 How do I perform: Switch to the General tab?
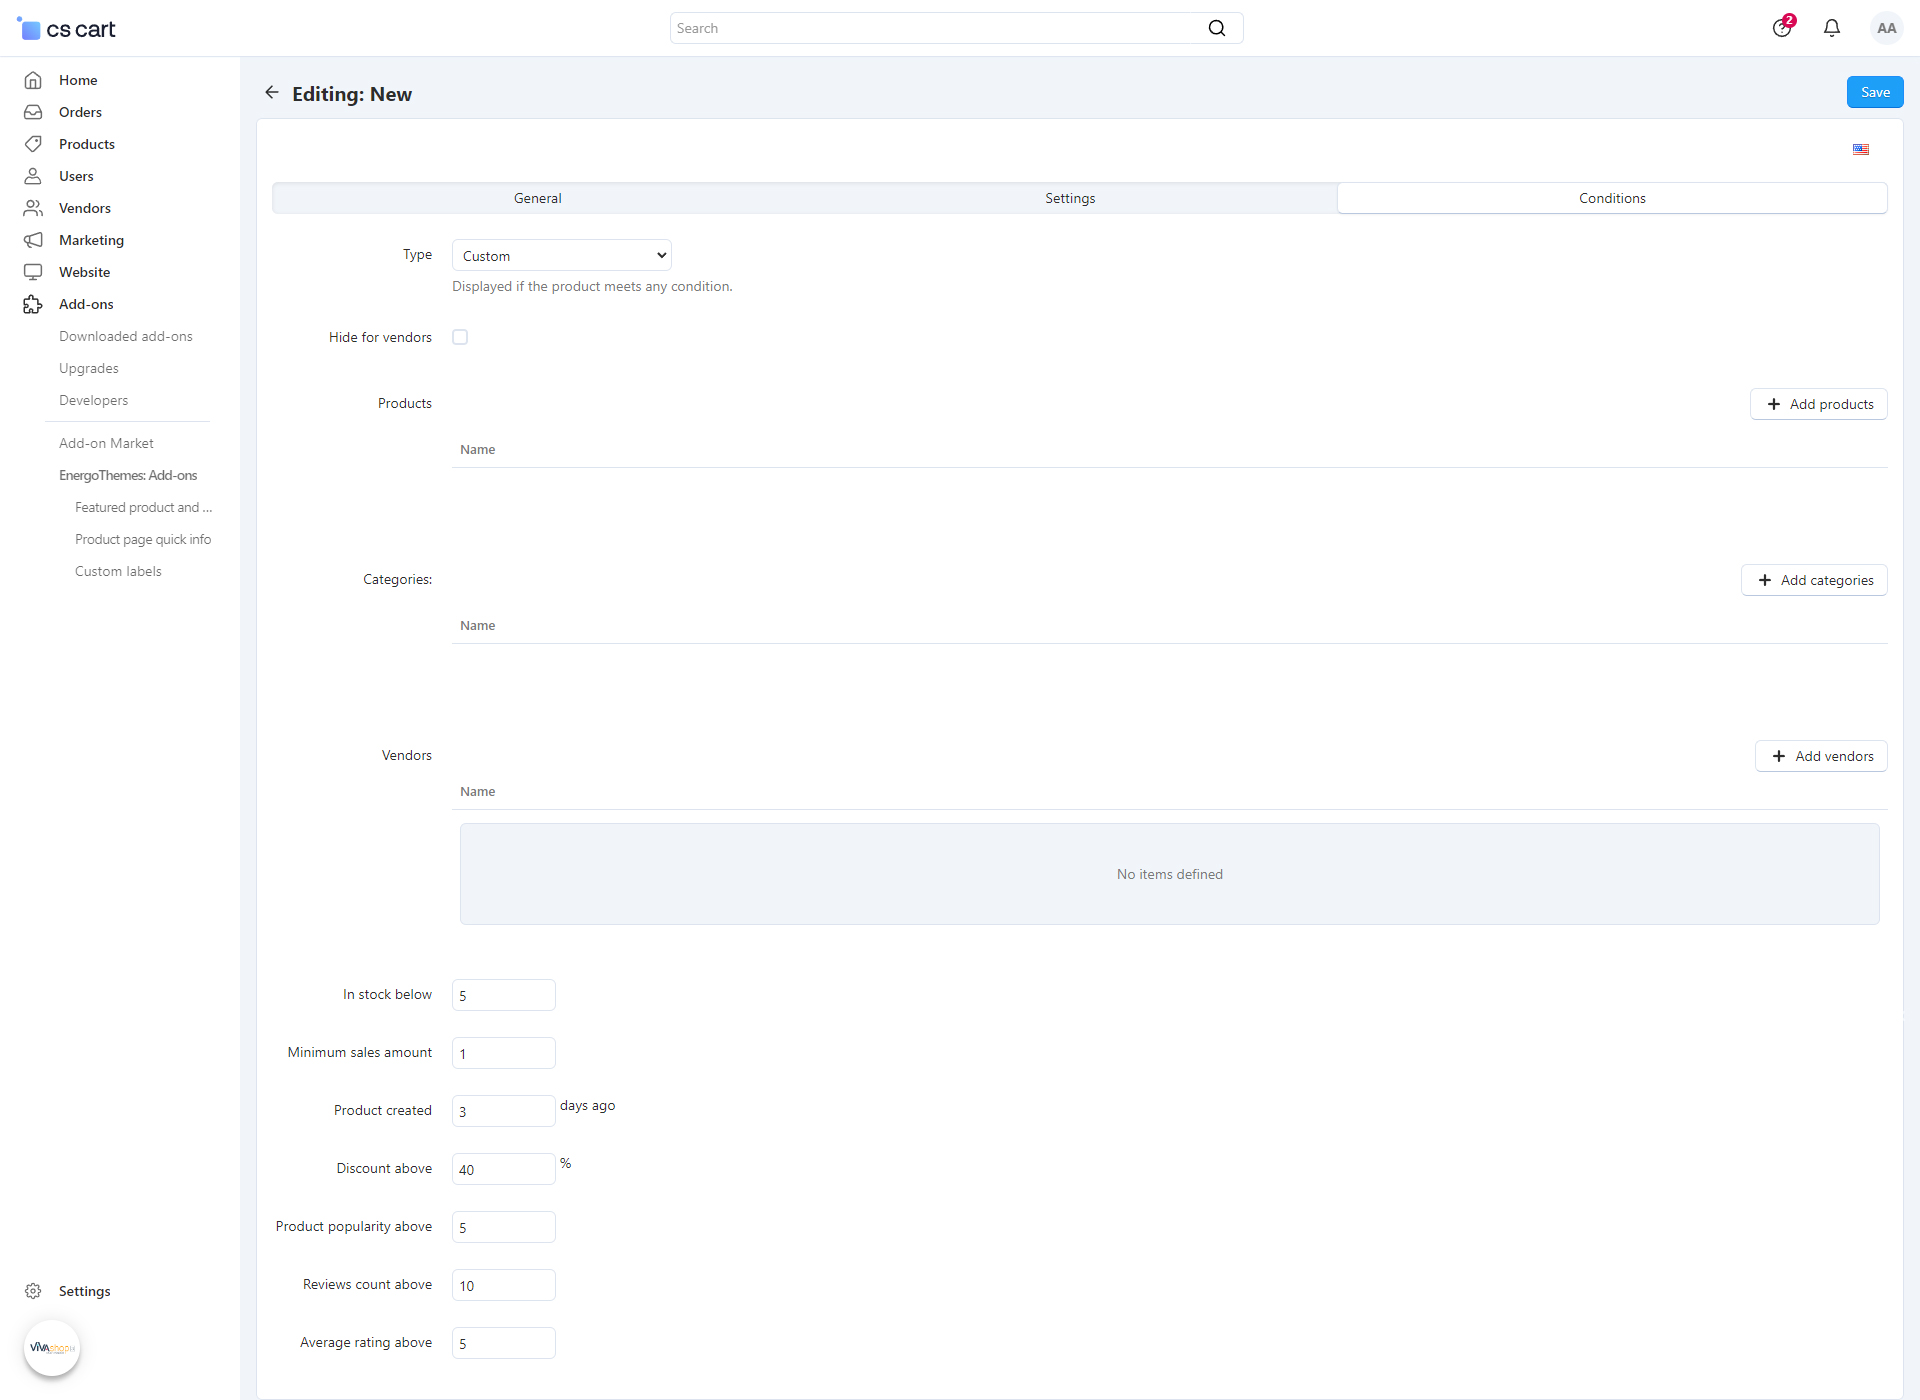[537, 198]
